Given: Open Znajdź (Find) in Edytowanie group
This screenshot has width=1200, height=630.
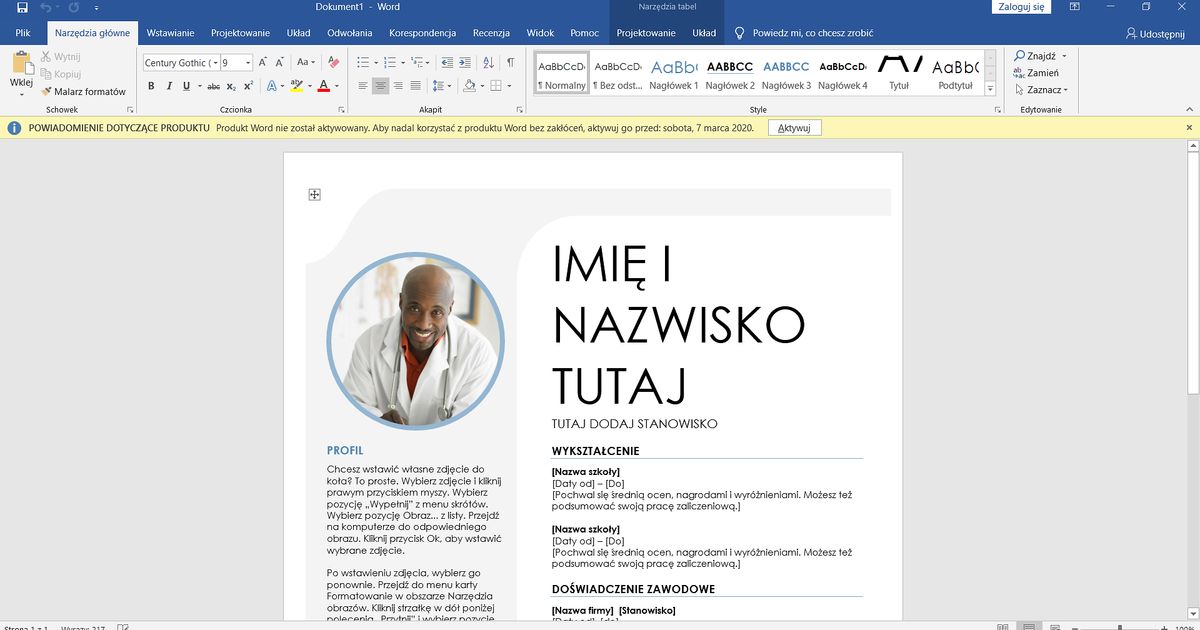Looking at the screenshot, I should coord(1040,55).
